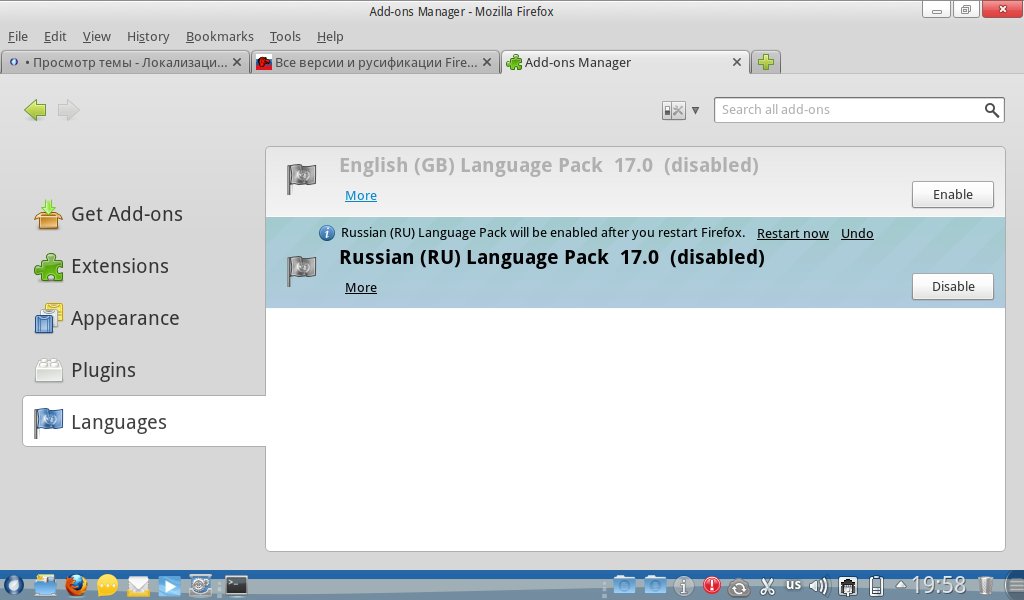Click the red alert tray icon

point(711,586)
